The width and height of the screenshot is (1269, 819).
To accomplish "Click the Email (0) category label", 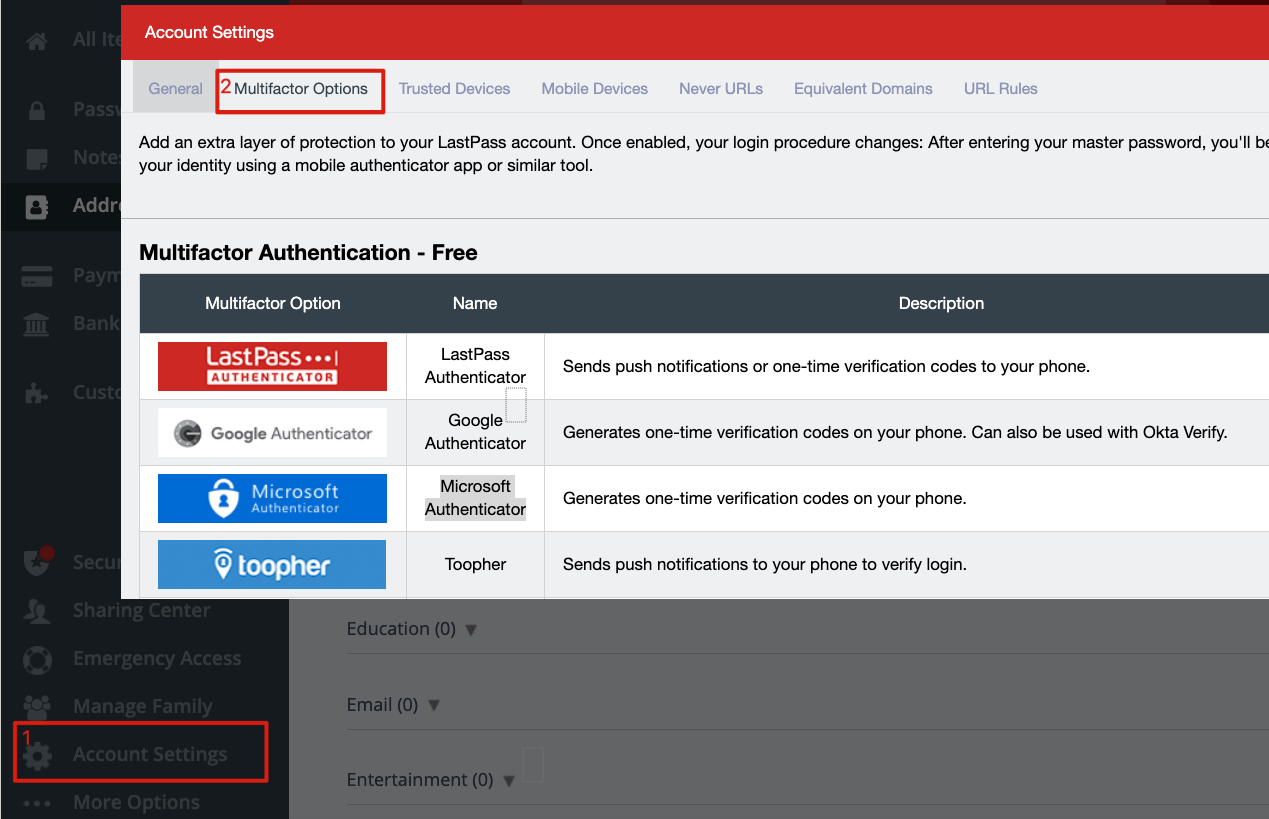I will pyautogui.click(x=382, y=705).
